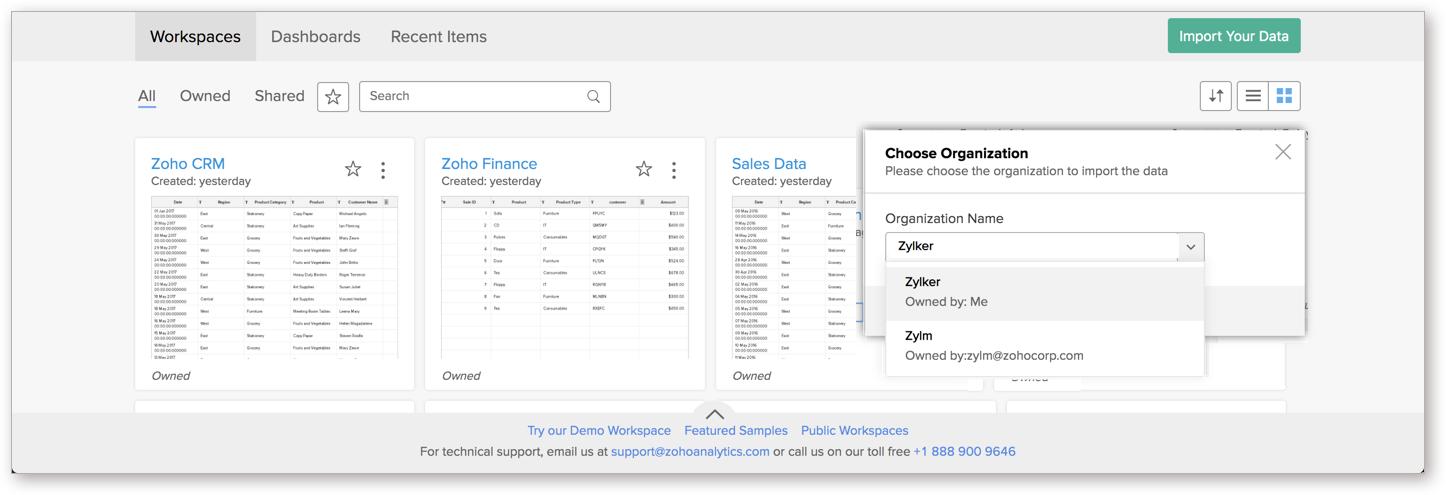Switch to the Workspaces tab

click(x=195, y=36)
